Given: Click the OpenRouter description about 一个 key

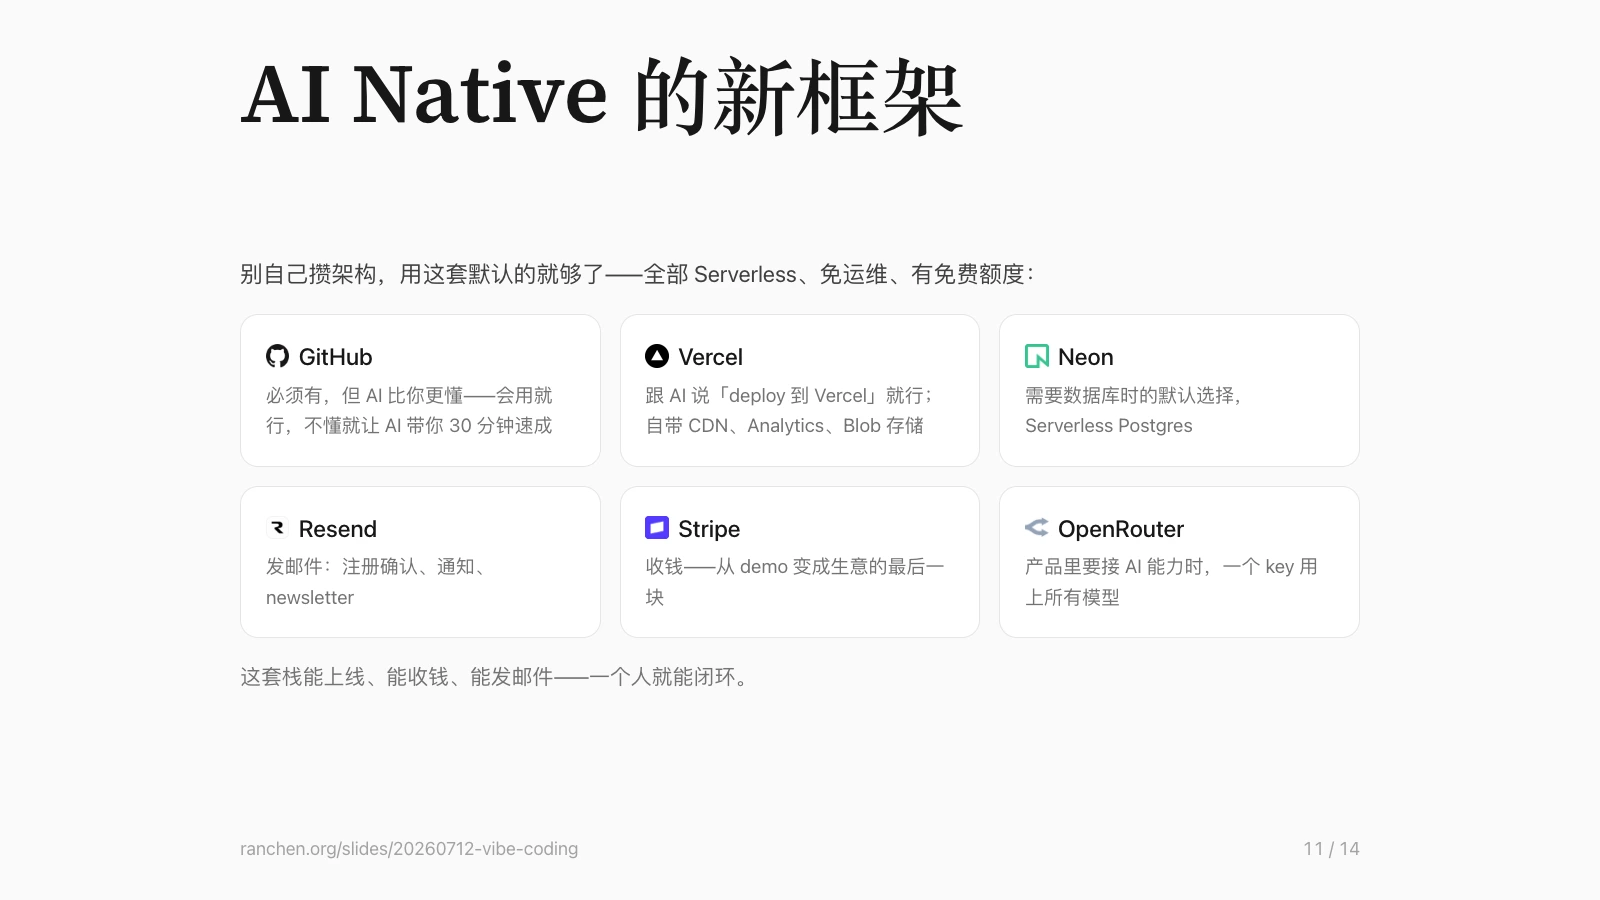Looking at the screenshot, I should coord(1171,582).
